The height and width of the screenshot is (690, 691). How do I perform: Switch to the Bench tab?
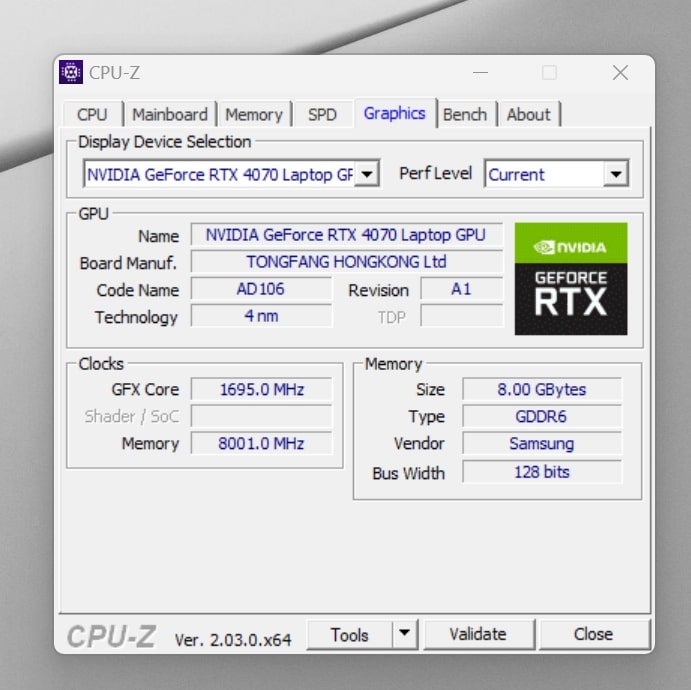pyautogui.click(x=465, y=114)
